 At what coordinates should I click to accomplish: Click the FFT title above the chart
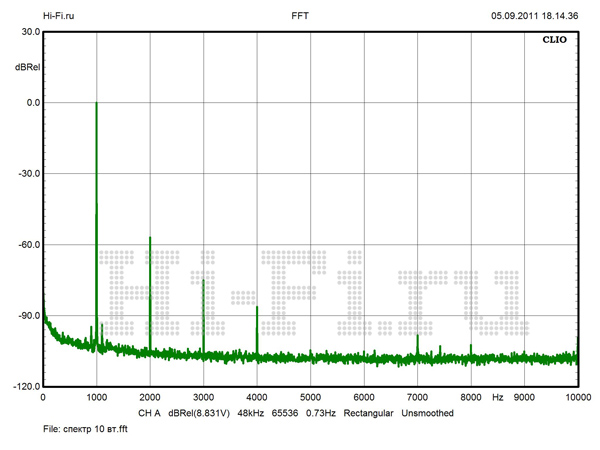point(299,16)
